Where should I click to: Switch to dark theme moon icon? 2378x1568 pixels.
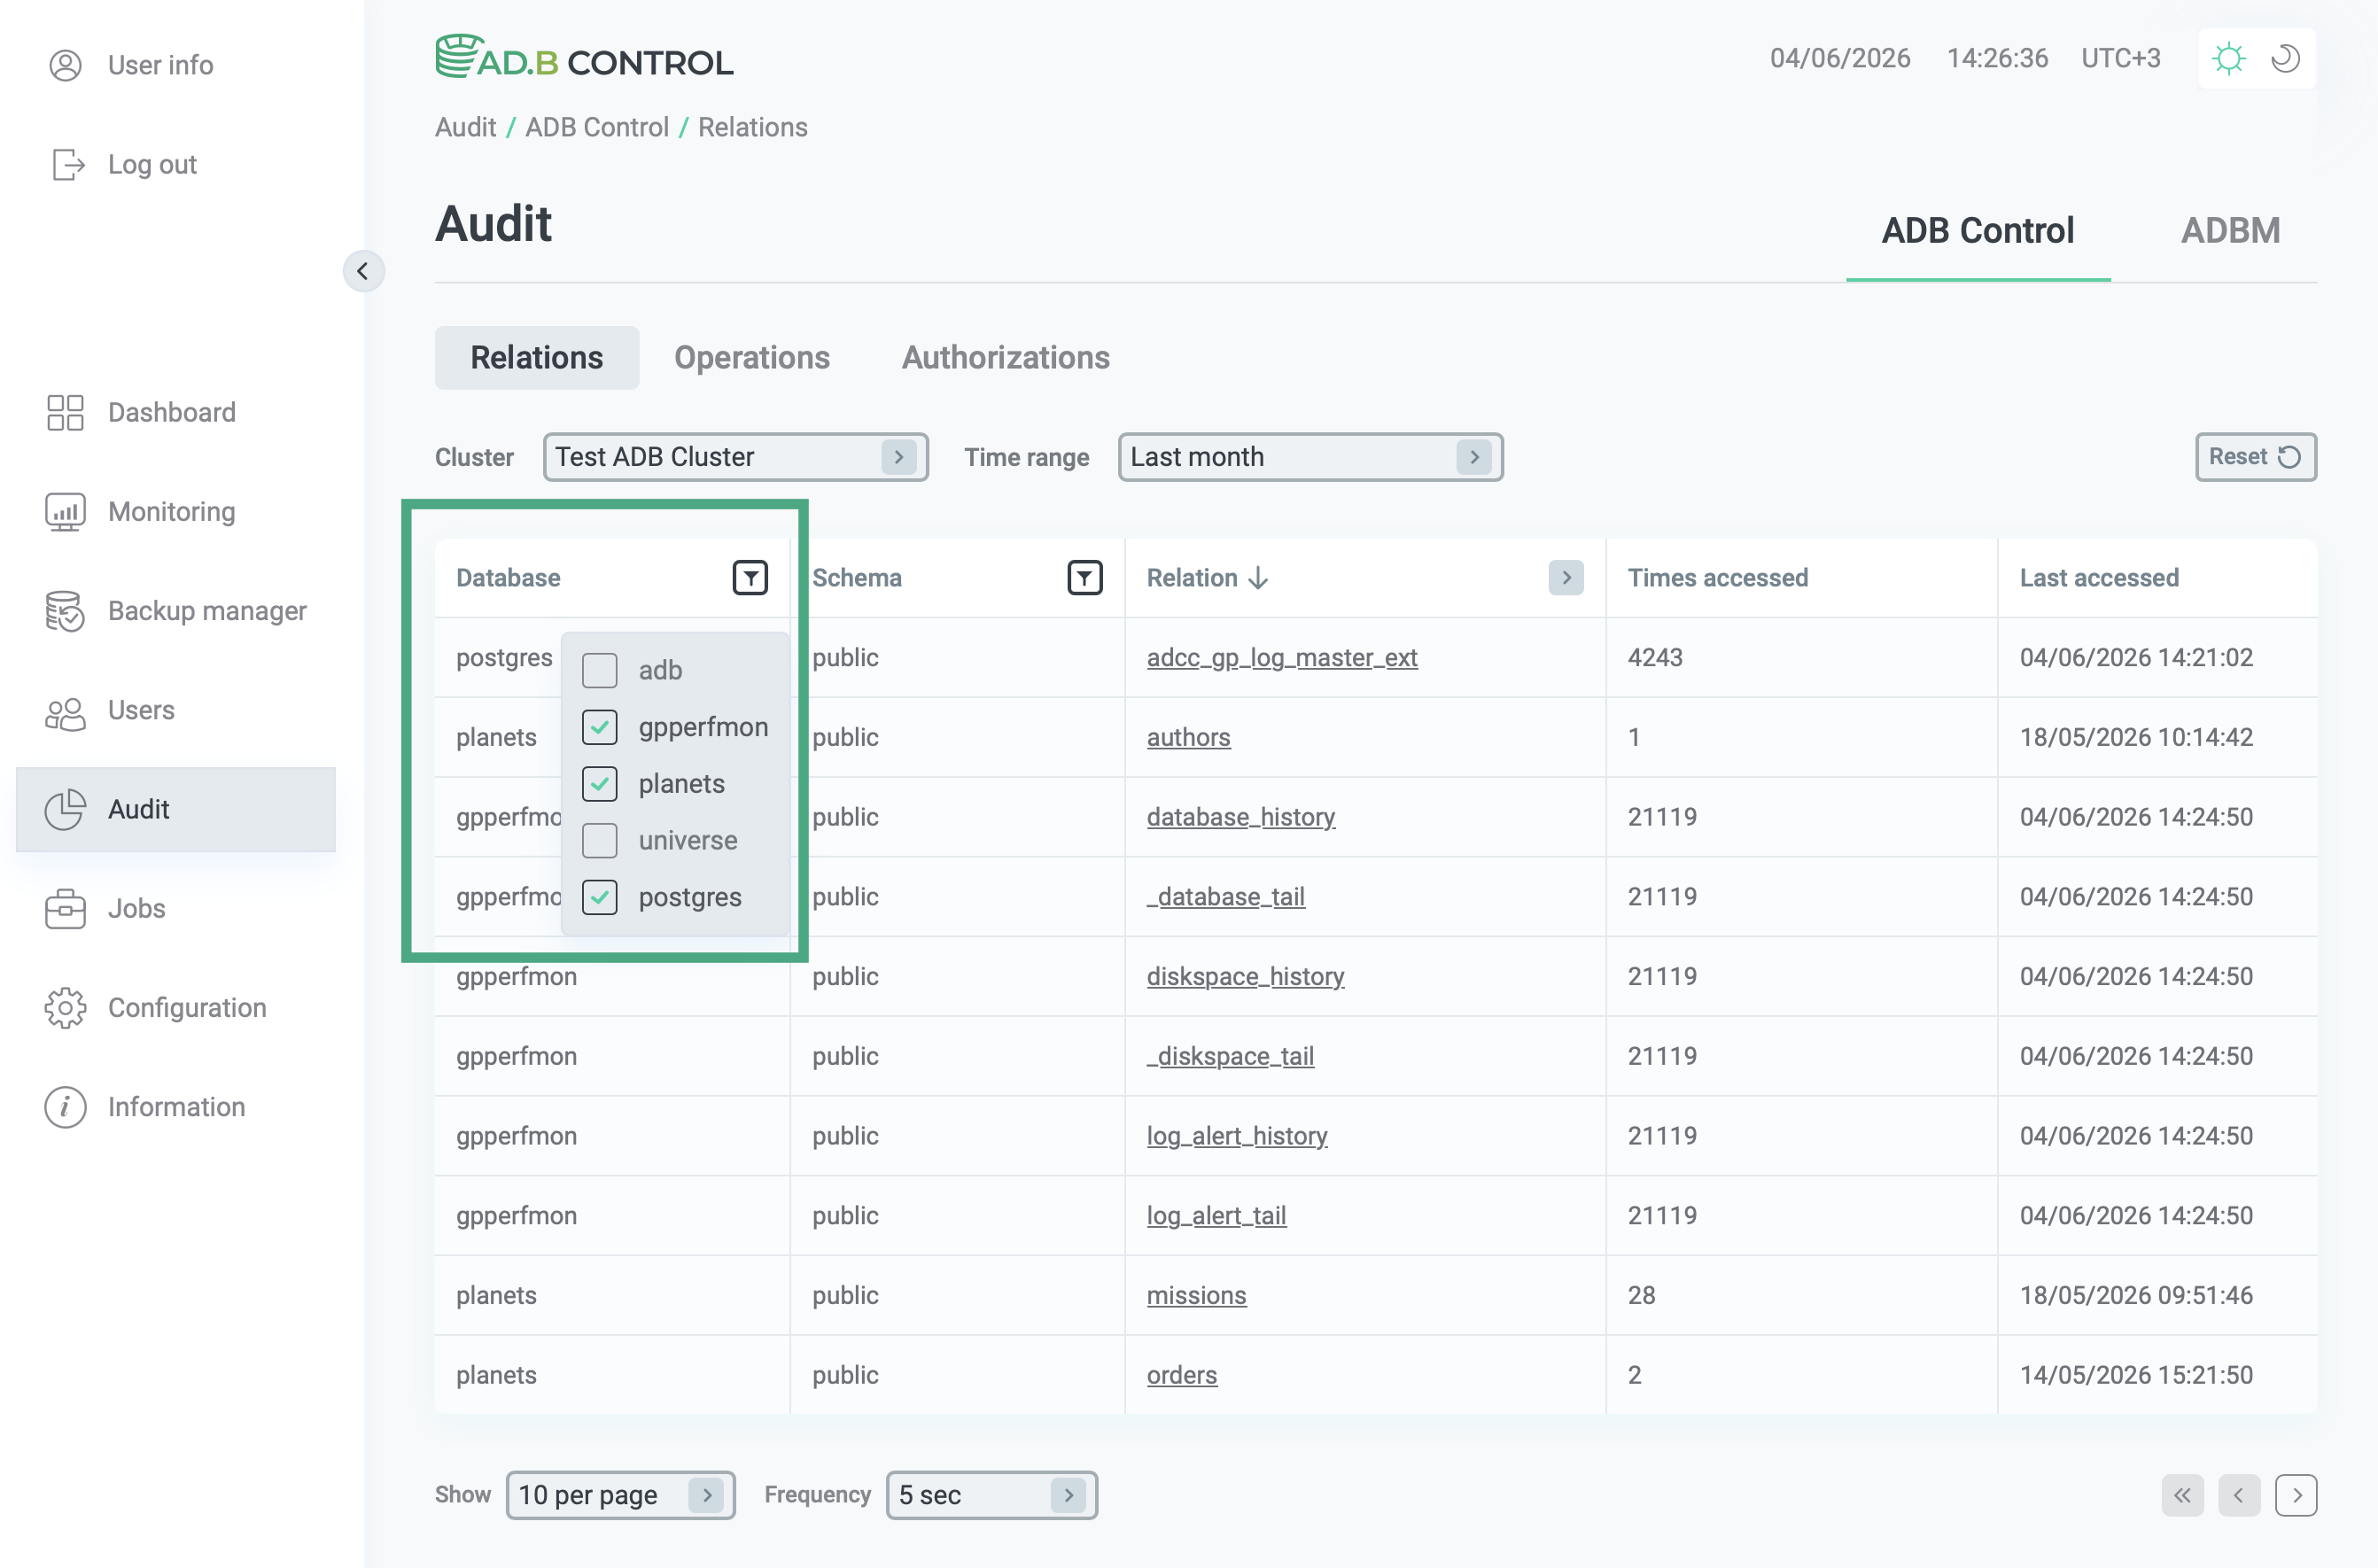click(2286, 59)
